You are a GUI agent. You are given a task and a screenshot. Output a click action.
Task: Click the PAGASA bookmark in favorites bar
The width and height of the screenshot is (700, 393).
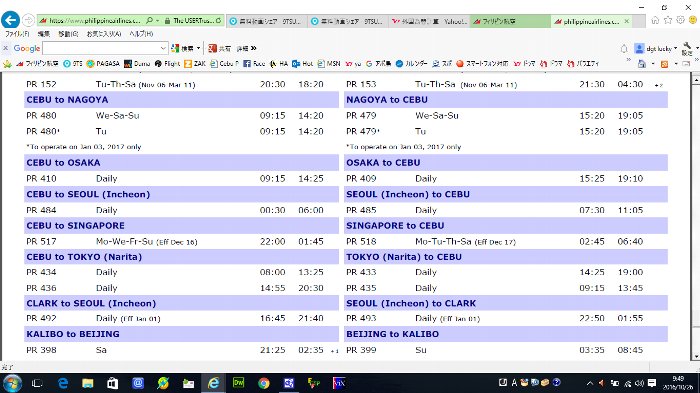point(103,64)
